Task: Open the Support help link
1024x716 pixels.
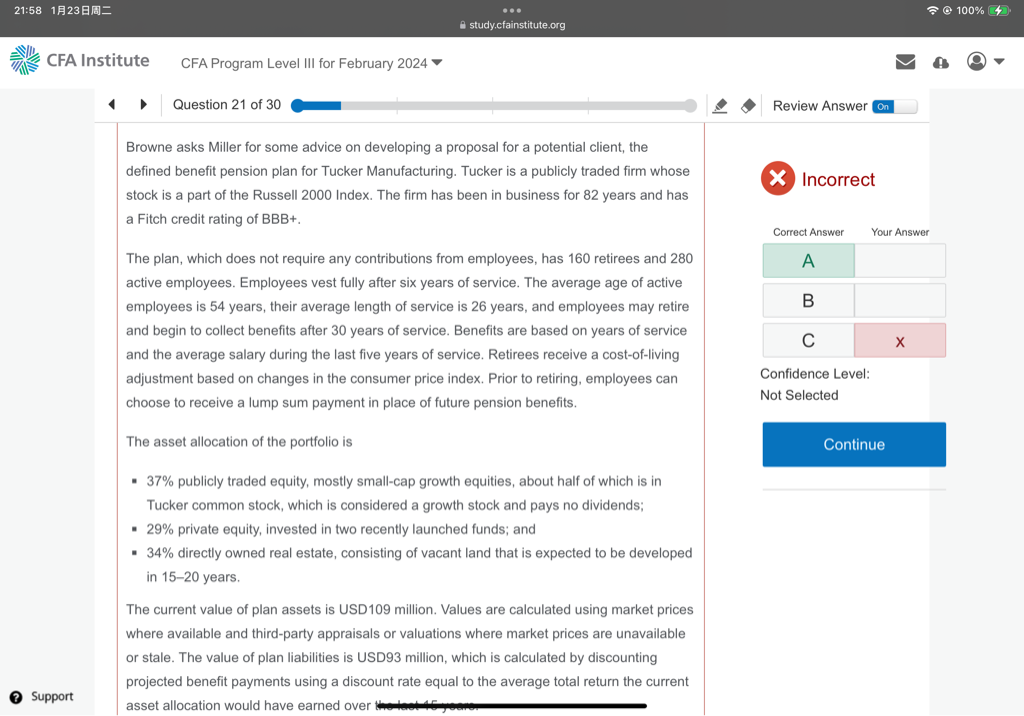Action: 42,697
